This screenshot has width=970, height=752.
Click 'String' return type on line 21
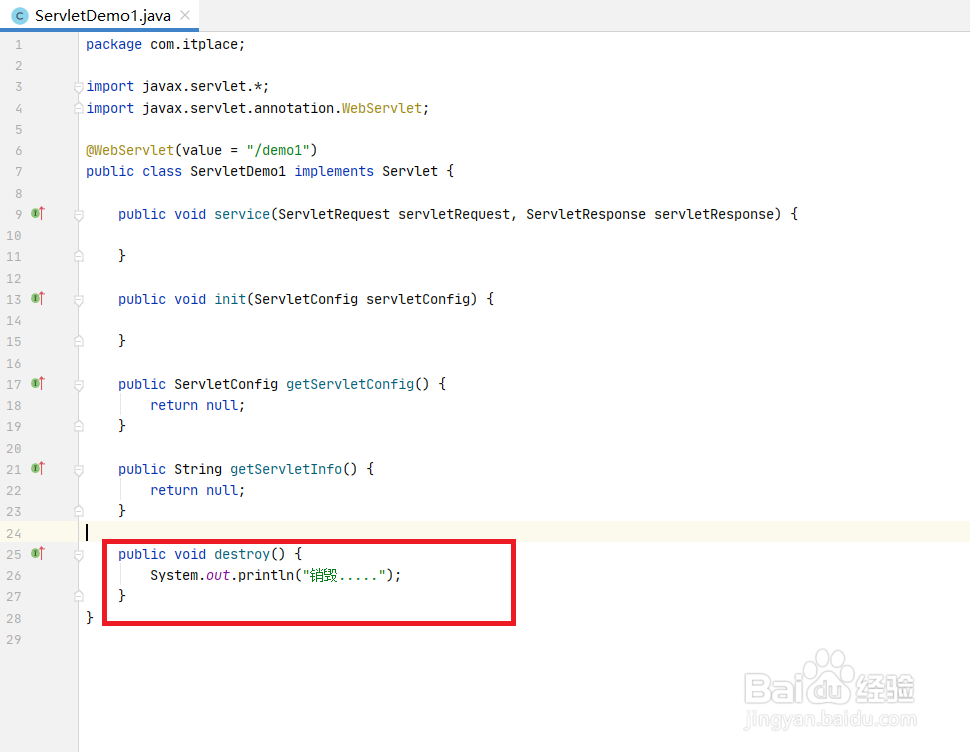(x=198, y=469)
